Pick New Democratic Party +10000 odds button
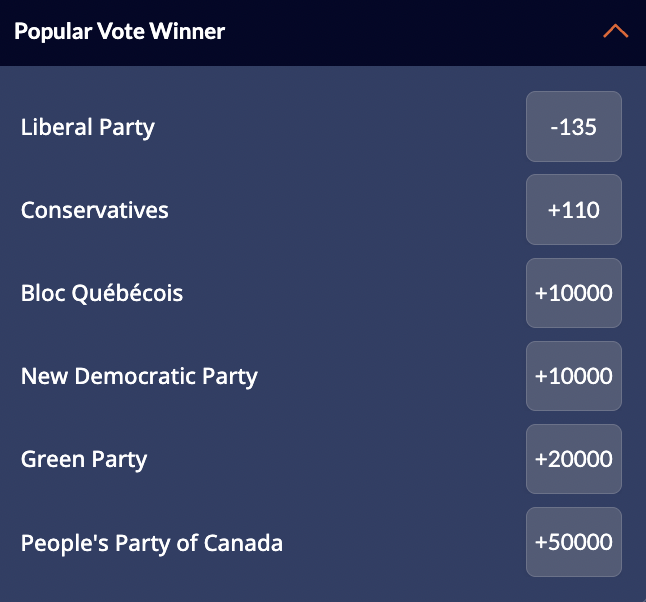This screenshot has height=602, width=646. click(x=574, y=376)
